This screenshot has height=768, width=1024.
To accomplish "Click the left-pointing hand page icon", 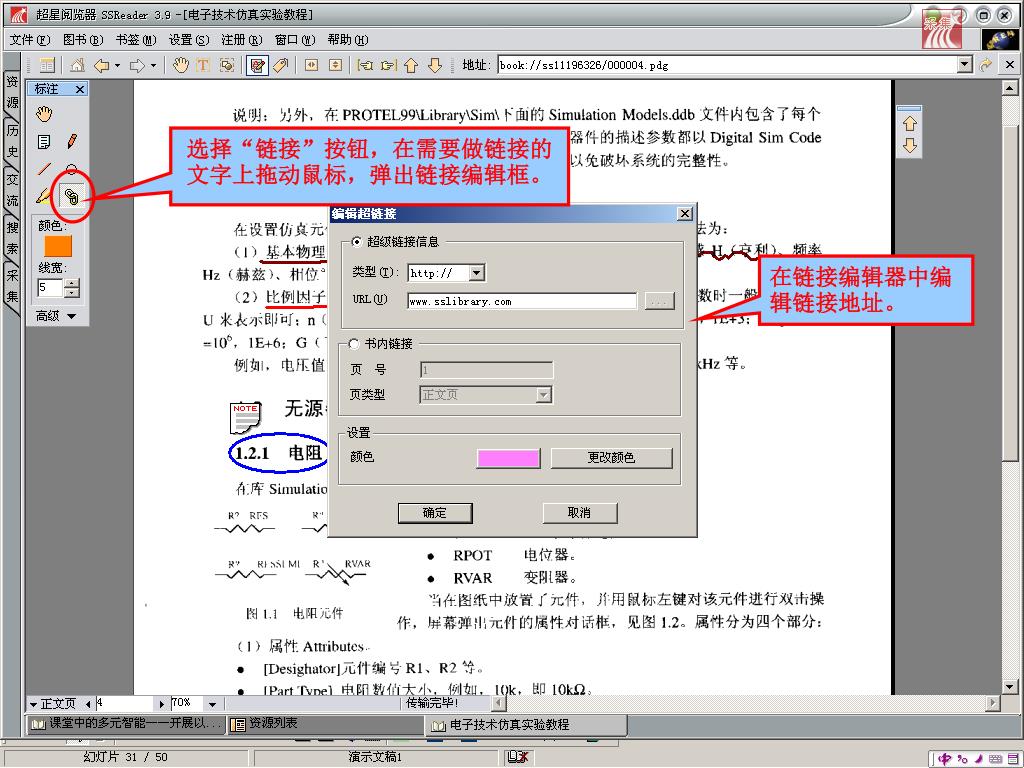I will 365,65.
